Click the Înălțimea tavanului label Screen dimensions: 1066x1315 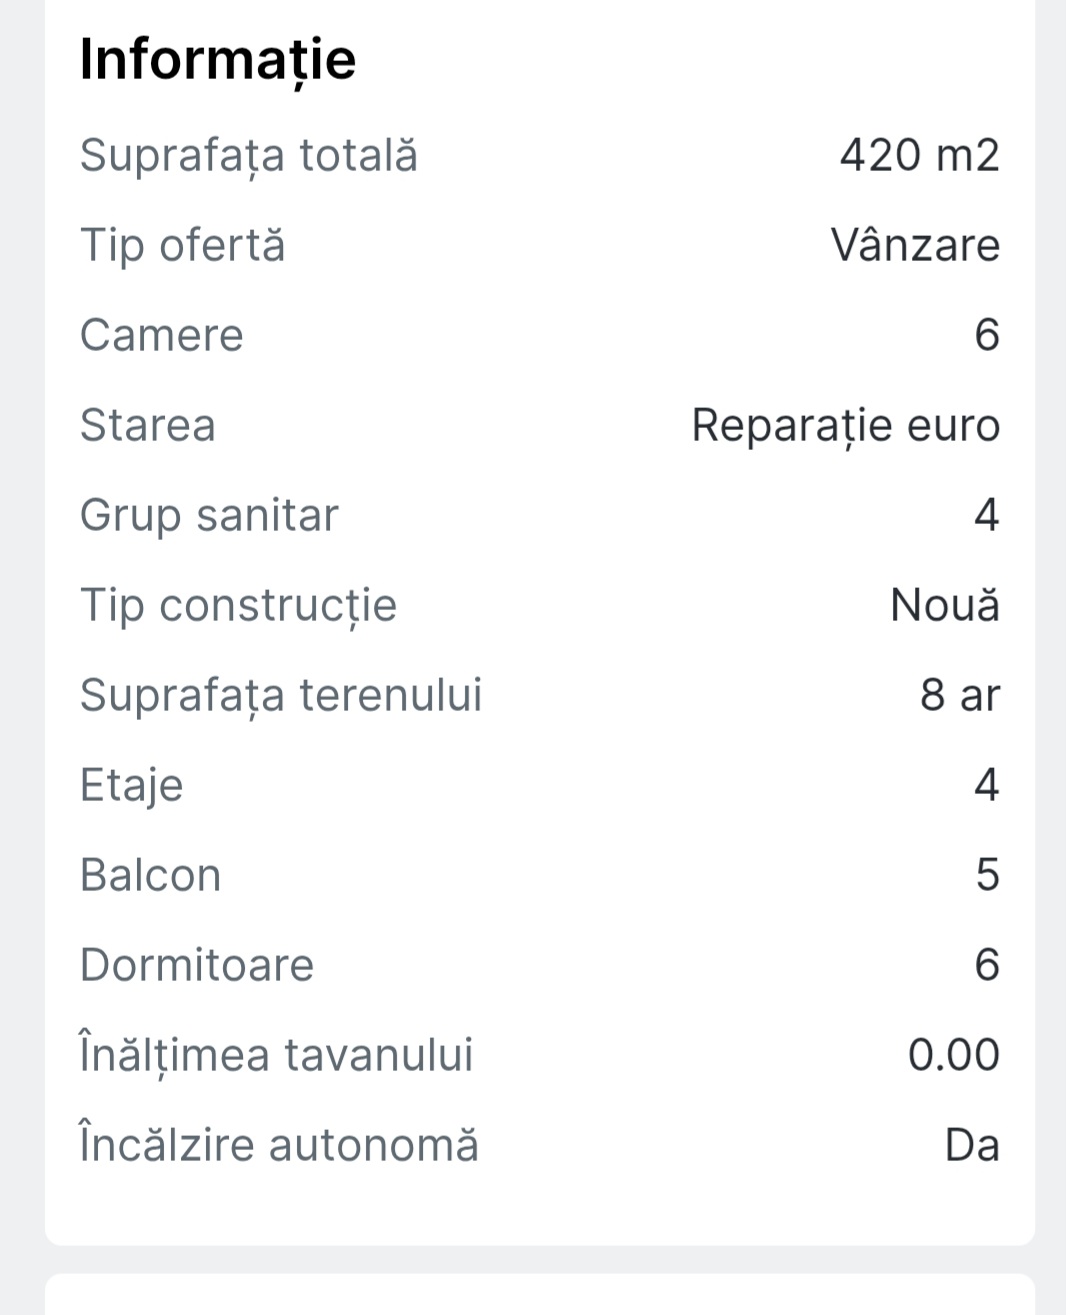276,1056
